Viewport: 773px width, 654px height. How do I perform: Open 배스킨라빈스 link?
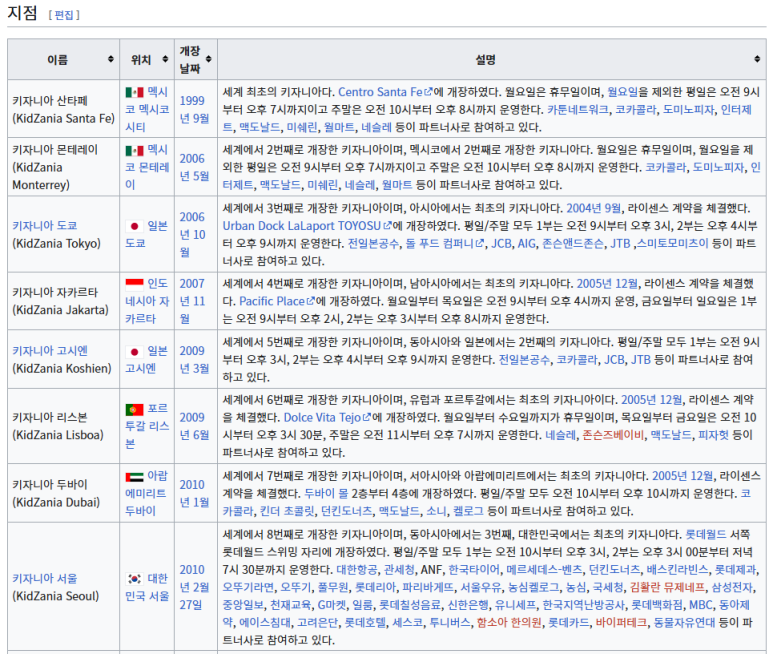coord(677,570)
